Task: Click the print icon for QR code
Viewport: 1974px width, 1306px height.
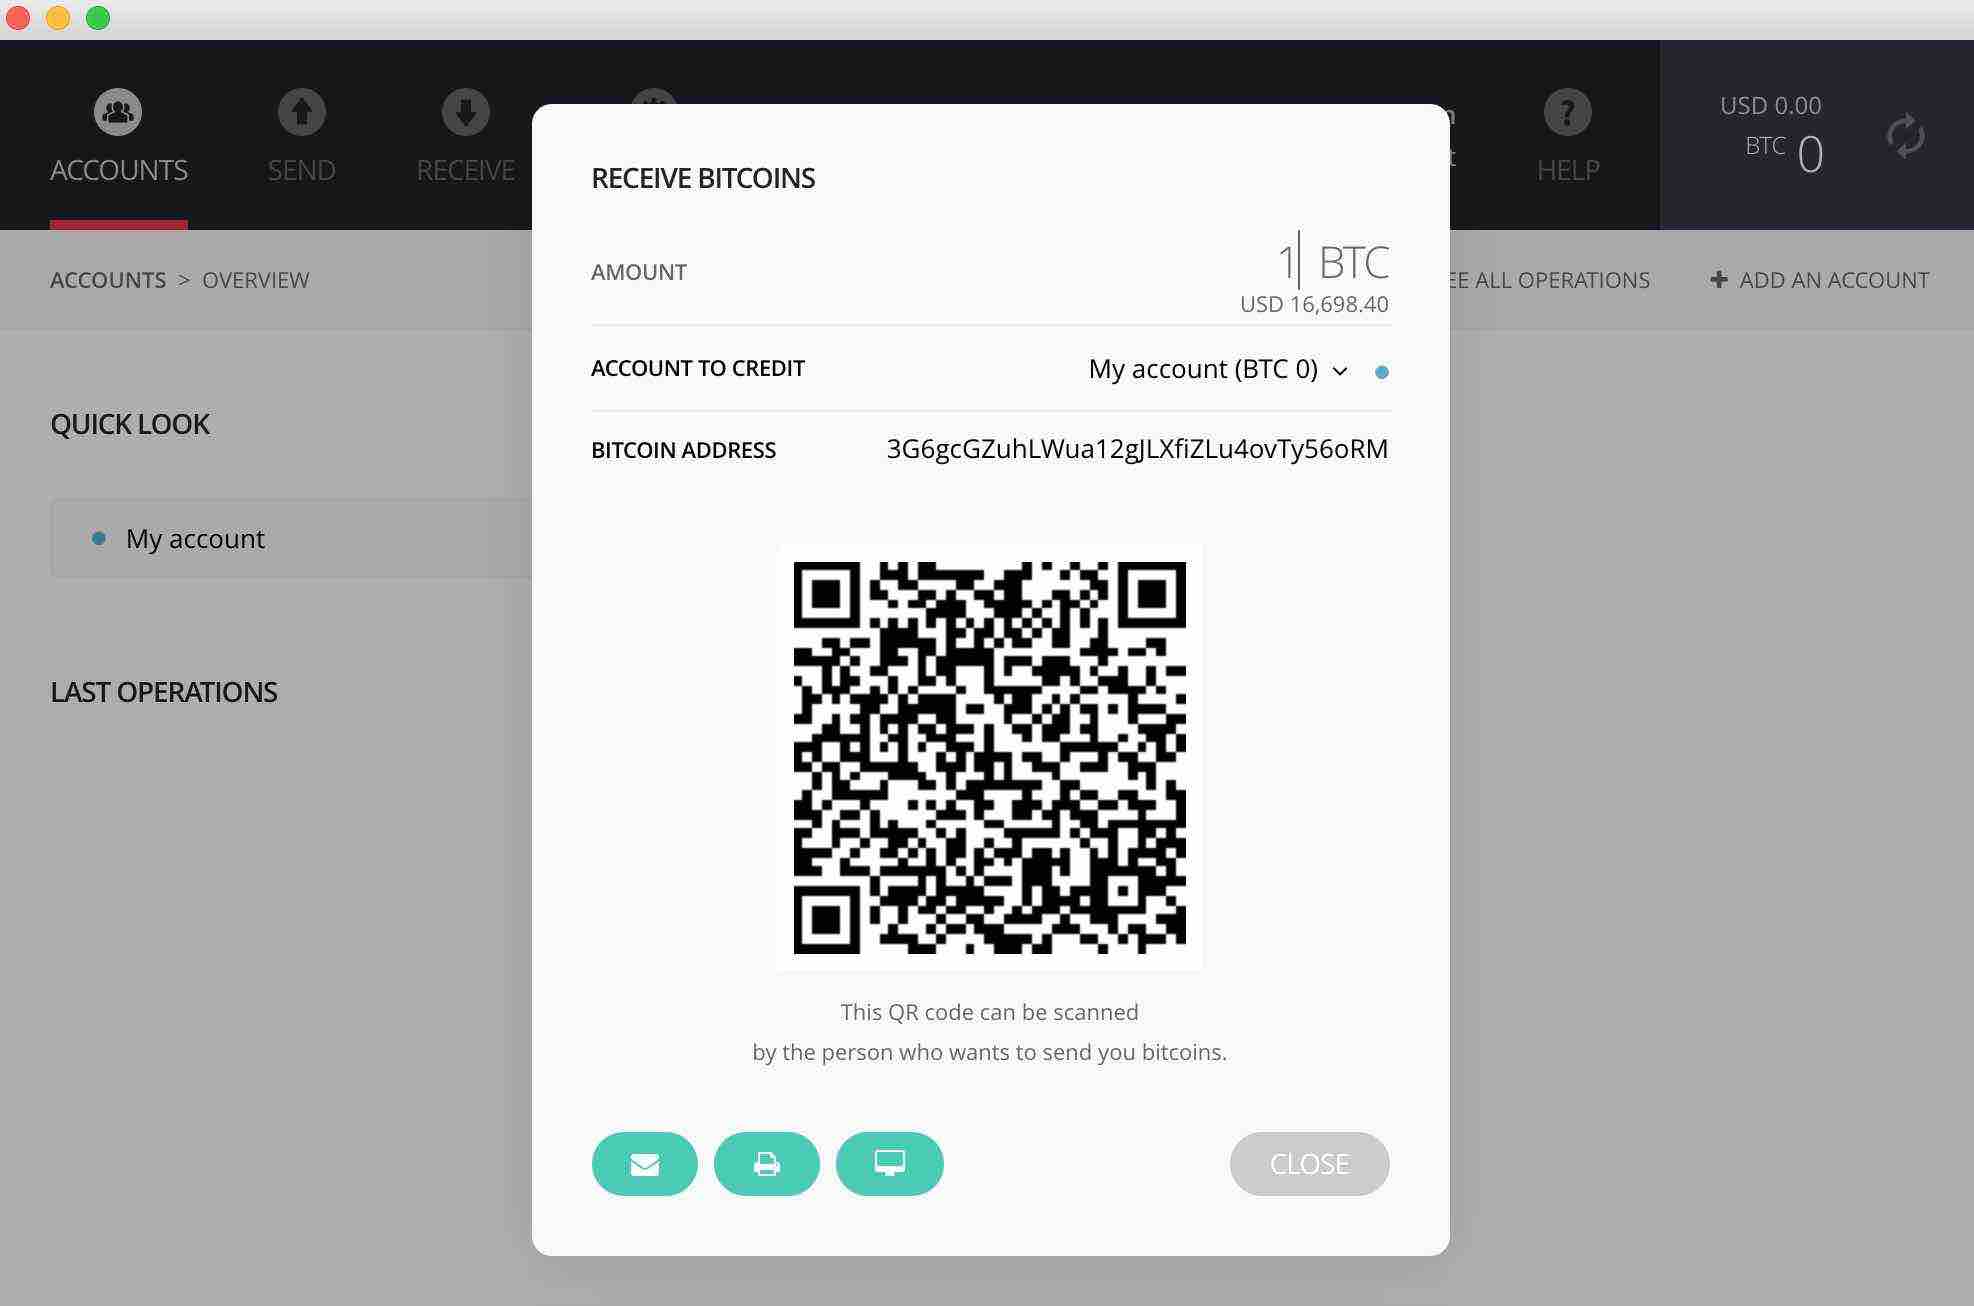Action: click(x=768, y=1163)
